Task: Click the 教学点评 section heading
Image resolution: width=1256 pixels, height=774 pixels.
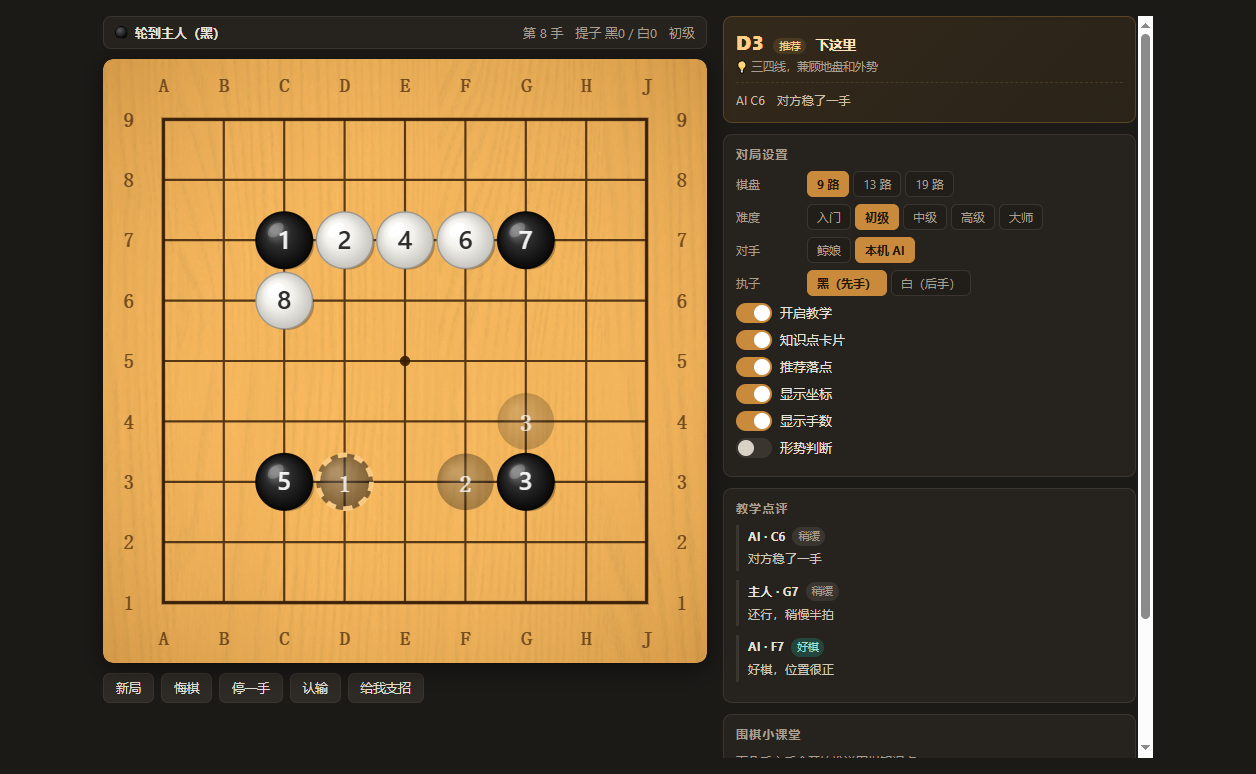Action: pos(762,508)
